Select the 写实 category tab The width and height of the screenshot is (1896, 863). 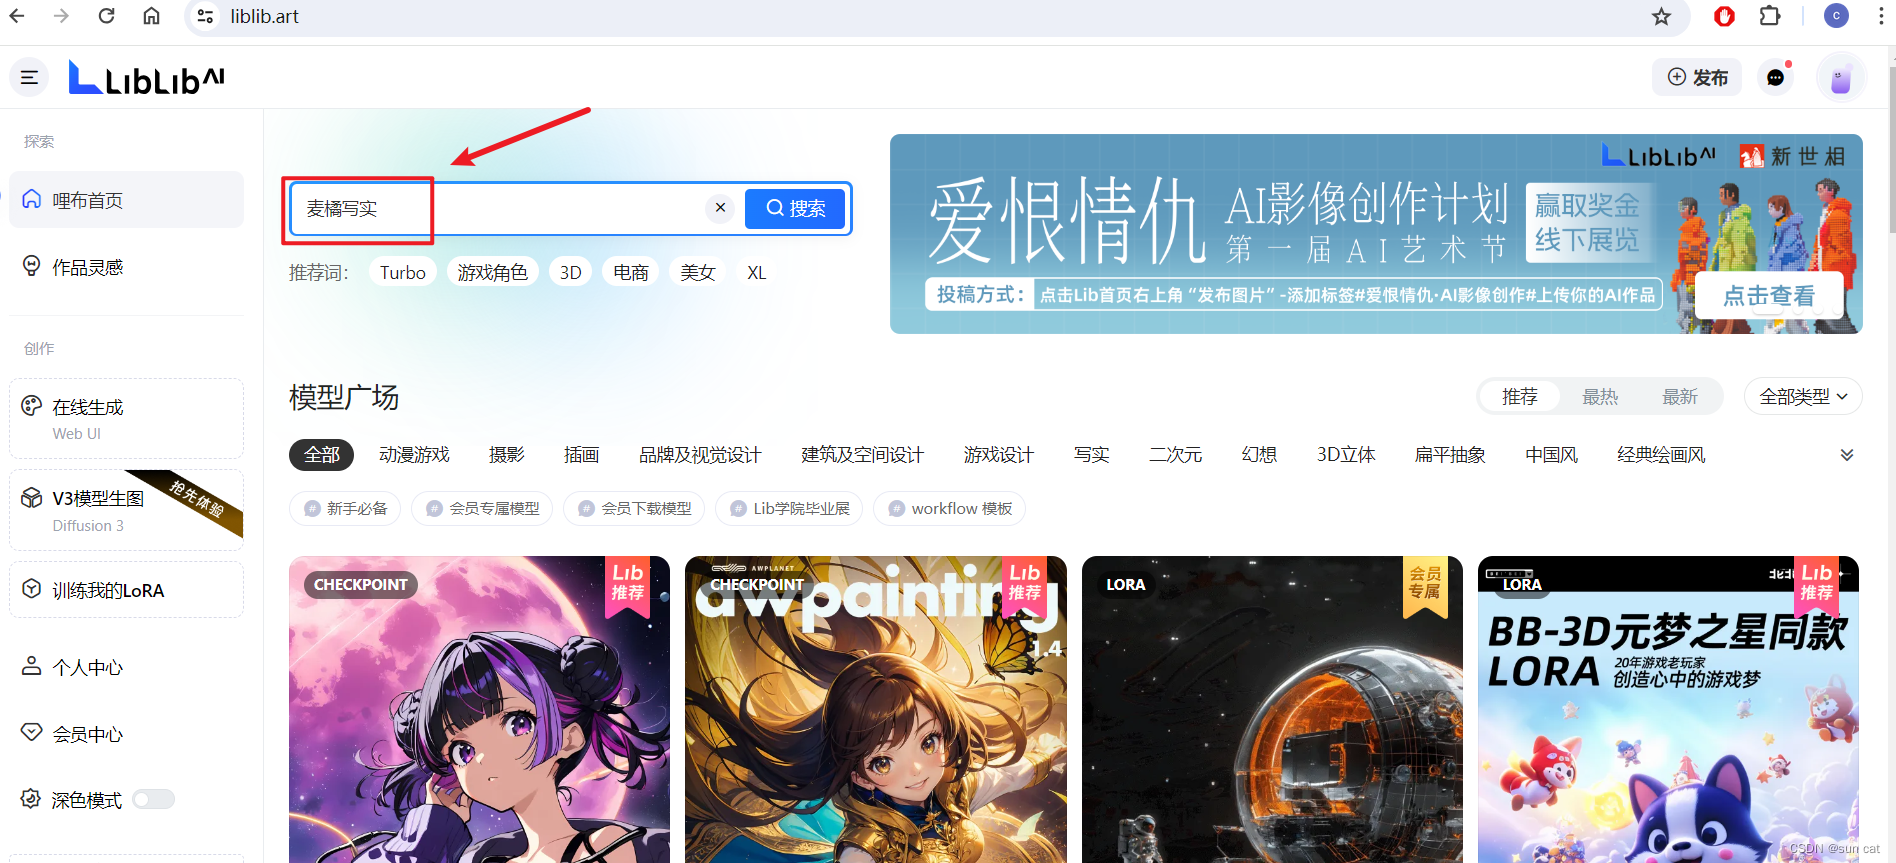[1091, 455]
